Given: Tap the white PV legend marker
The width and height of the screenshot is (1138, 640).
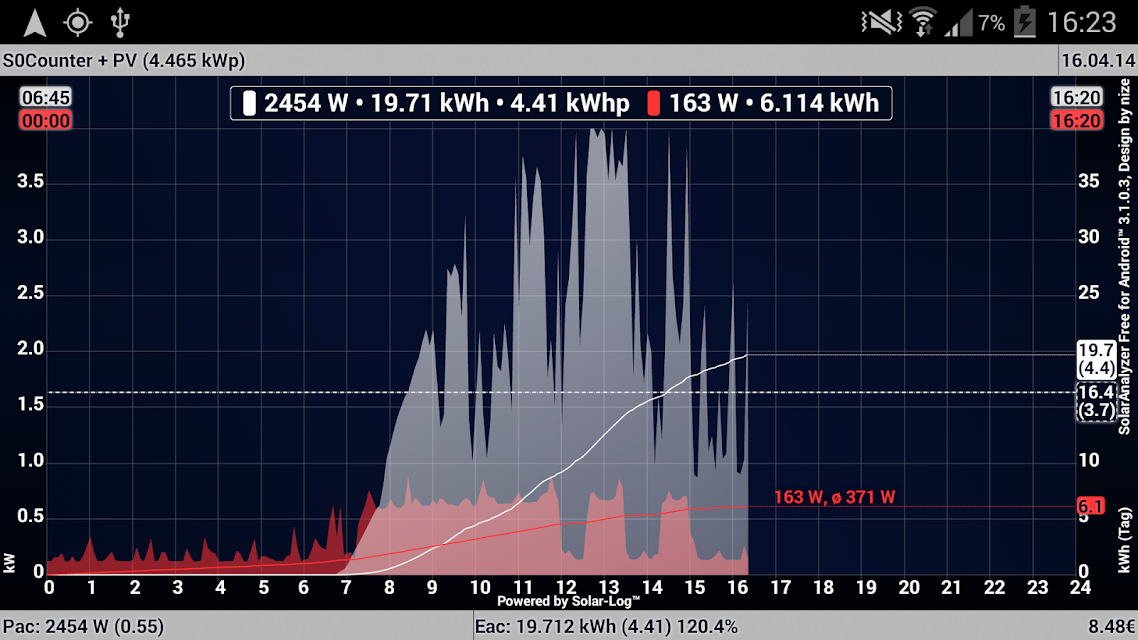Looking at the screenshot, I should click(x=249, y=103).
